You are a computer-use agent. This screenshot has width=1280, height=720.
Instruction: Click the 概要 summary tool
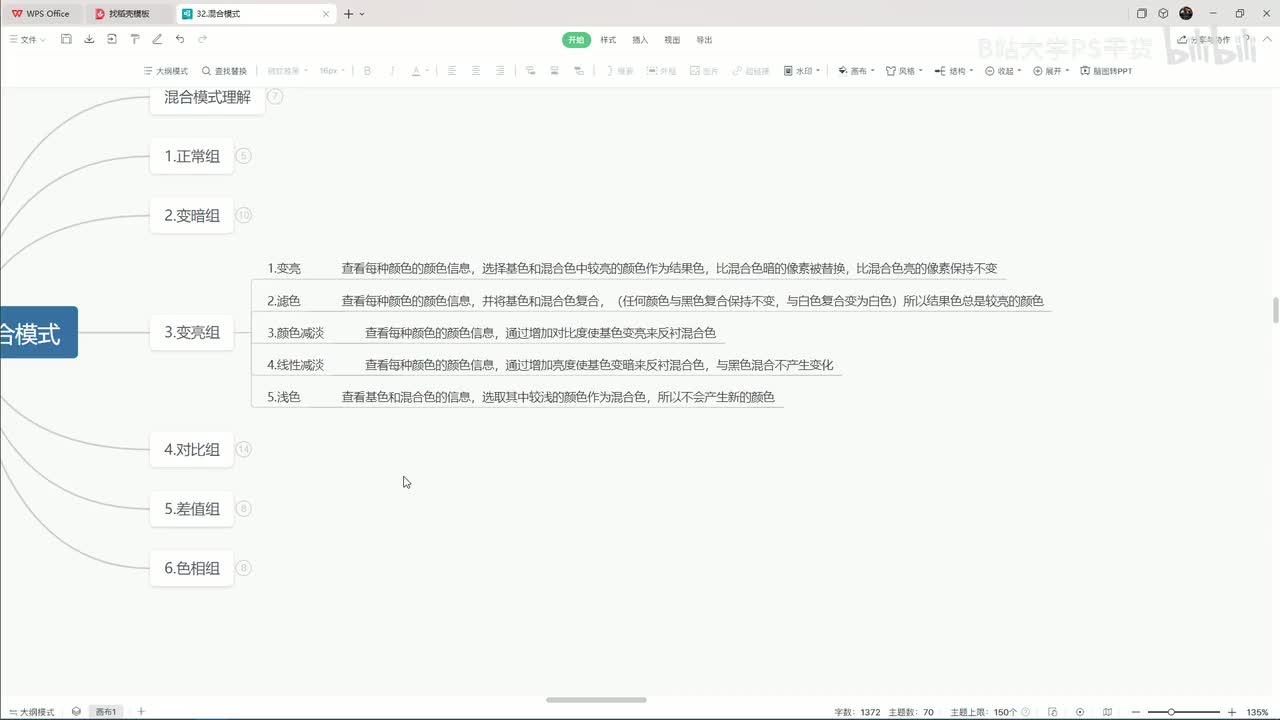[x=619, y=71]
